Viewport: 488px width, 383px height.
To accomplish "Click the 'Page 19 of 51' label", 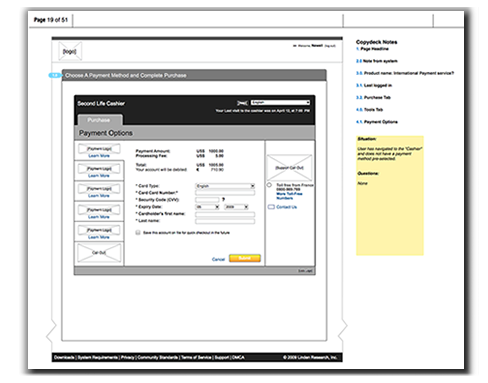I will pyautogui.click(x=51, y=20).
